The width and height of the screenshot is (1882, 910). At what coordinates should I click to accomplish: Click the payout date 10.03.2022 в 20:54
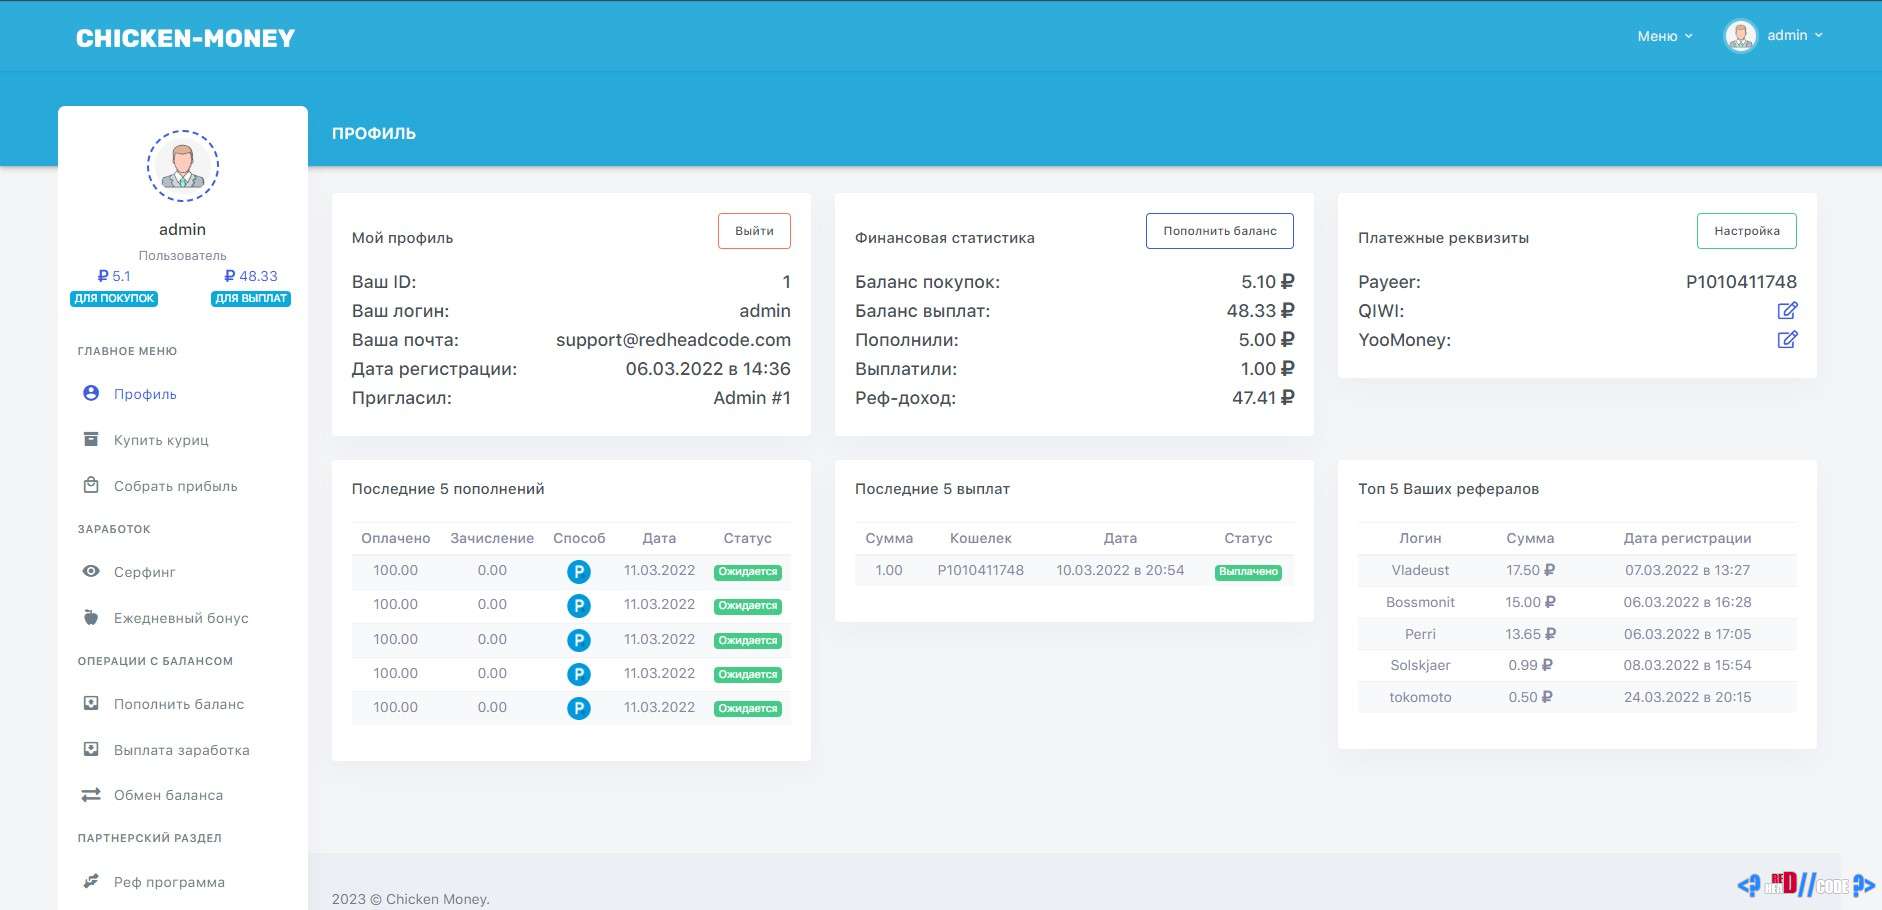click(x=1120, y=570)
